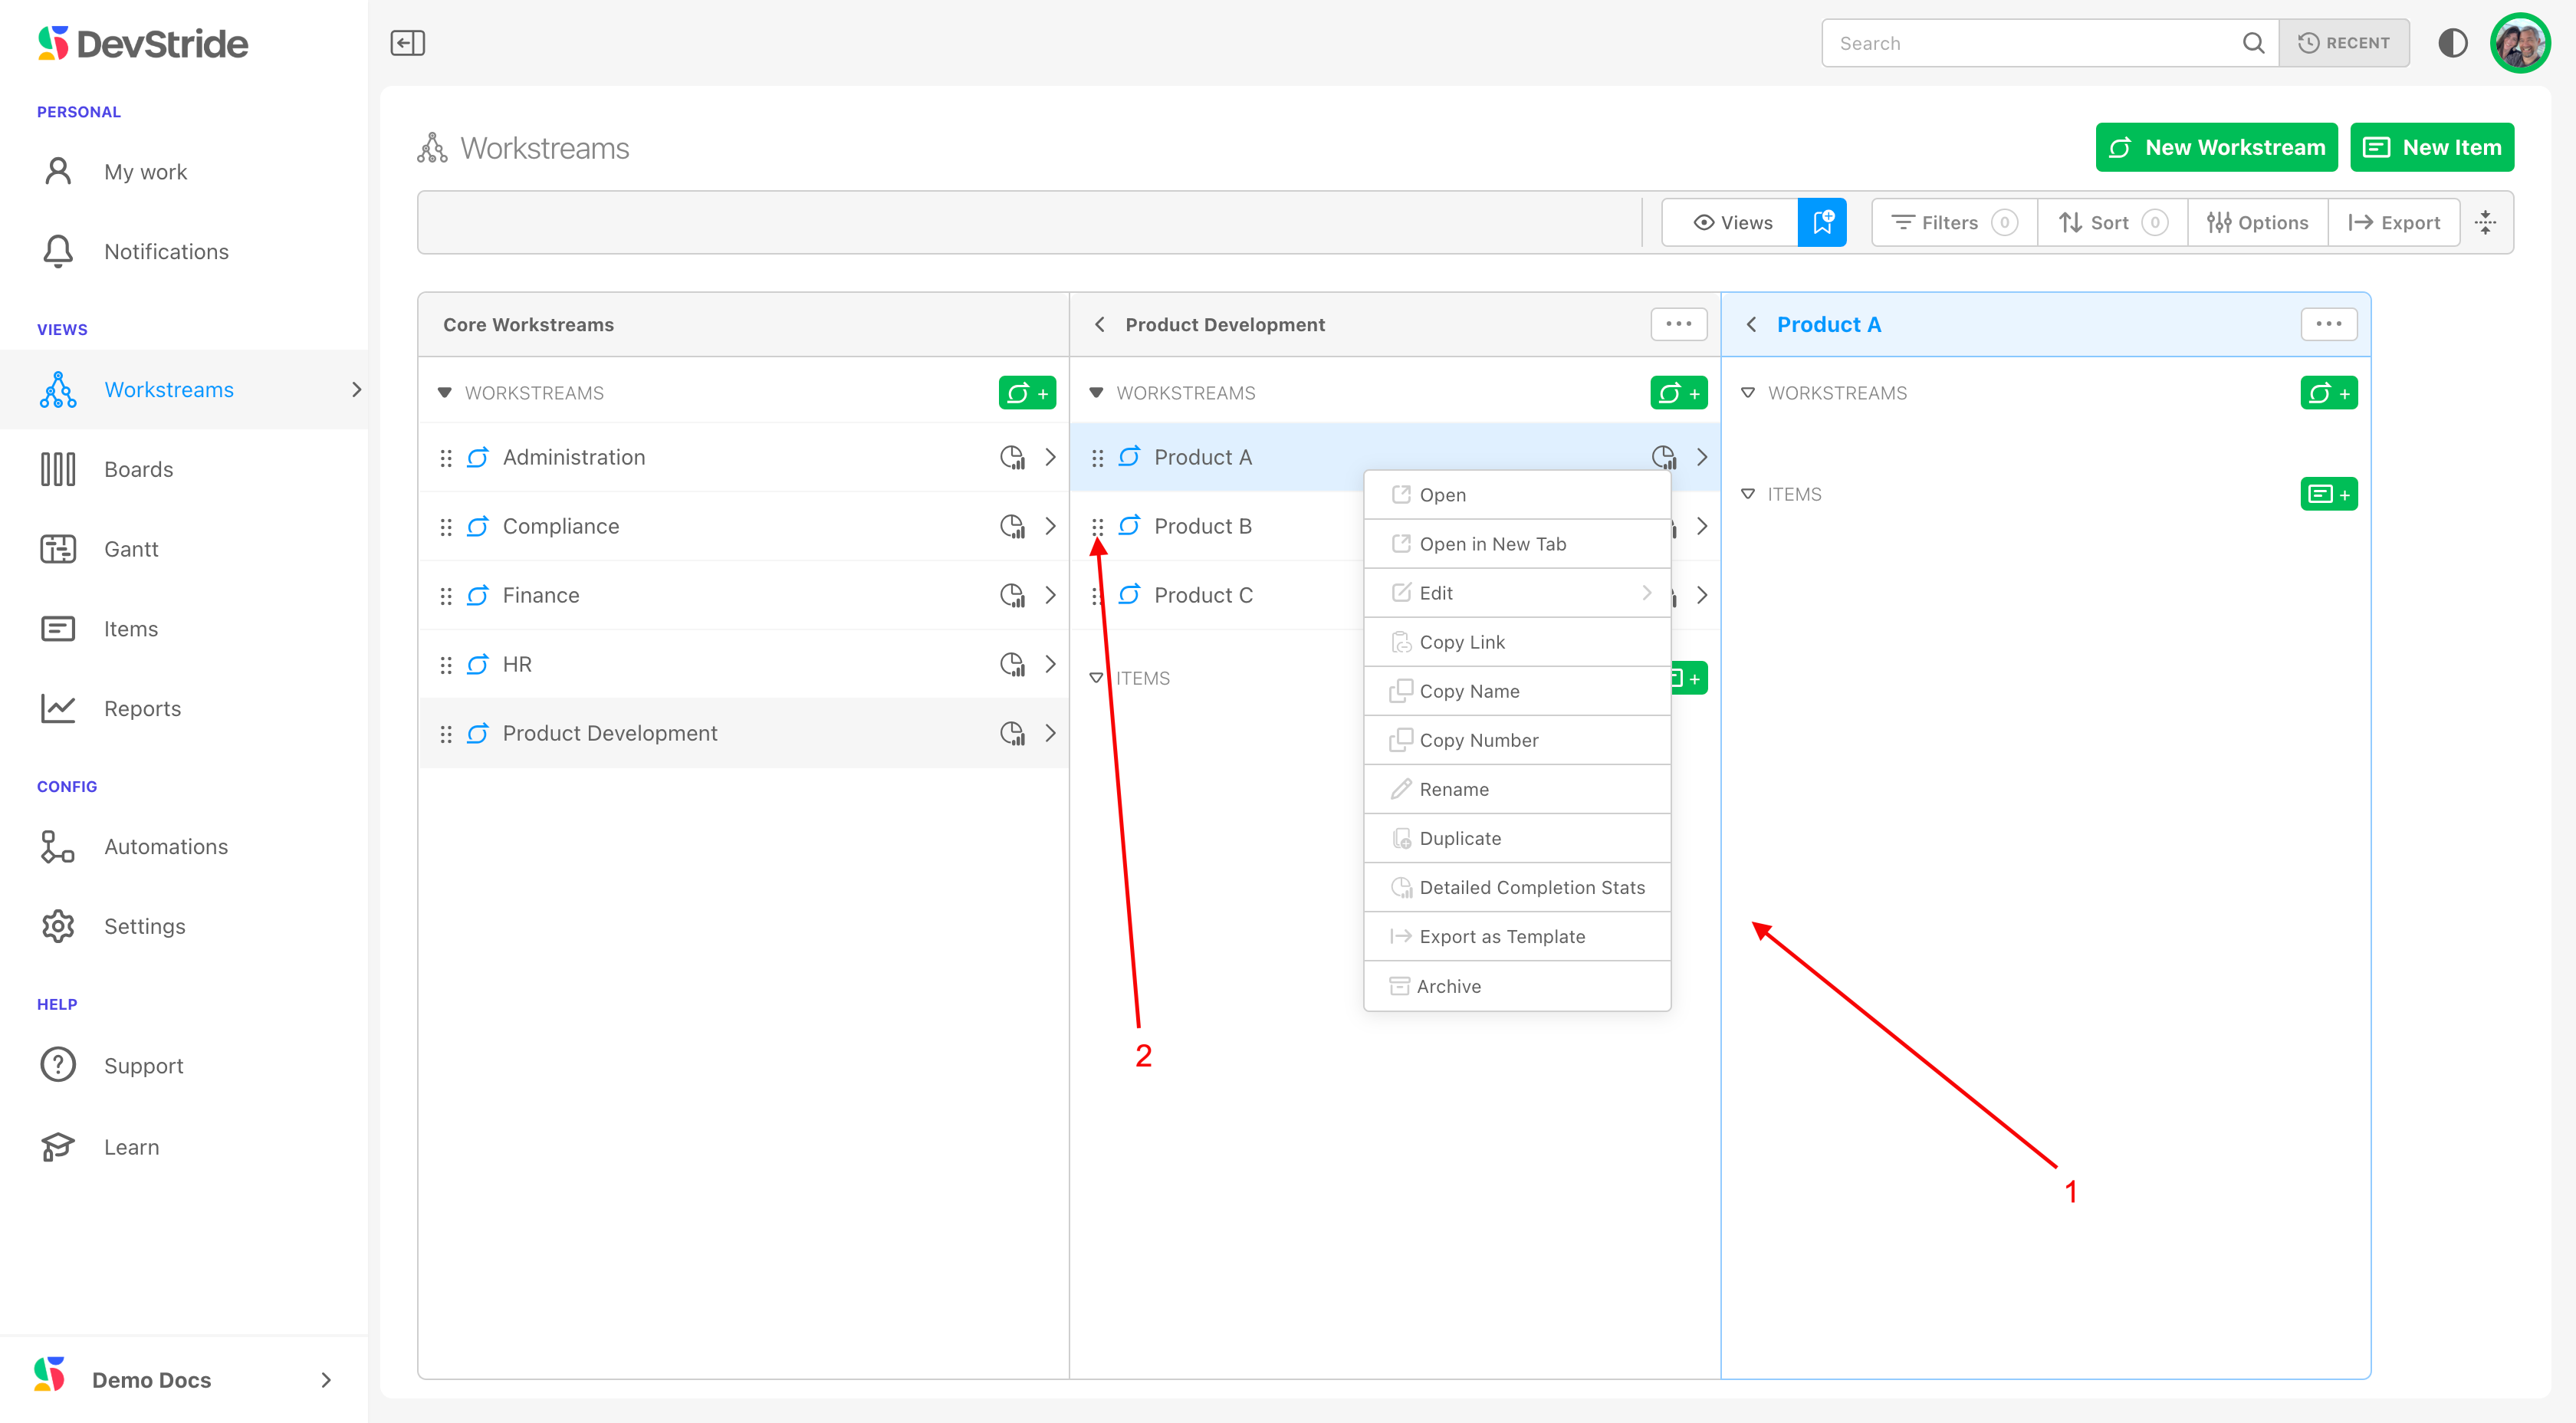The image size is (2576, 1423).
Task: Collapse the left sidebar panel icon
Action: 407,43
